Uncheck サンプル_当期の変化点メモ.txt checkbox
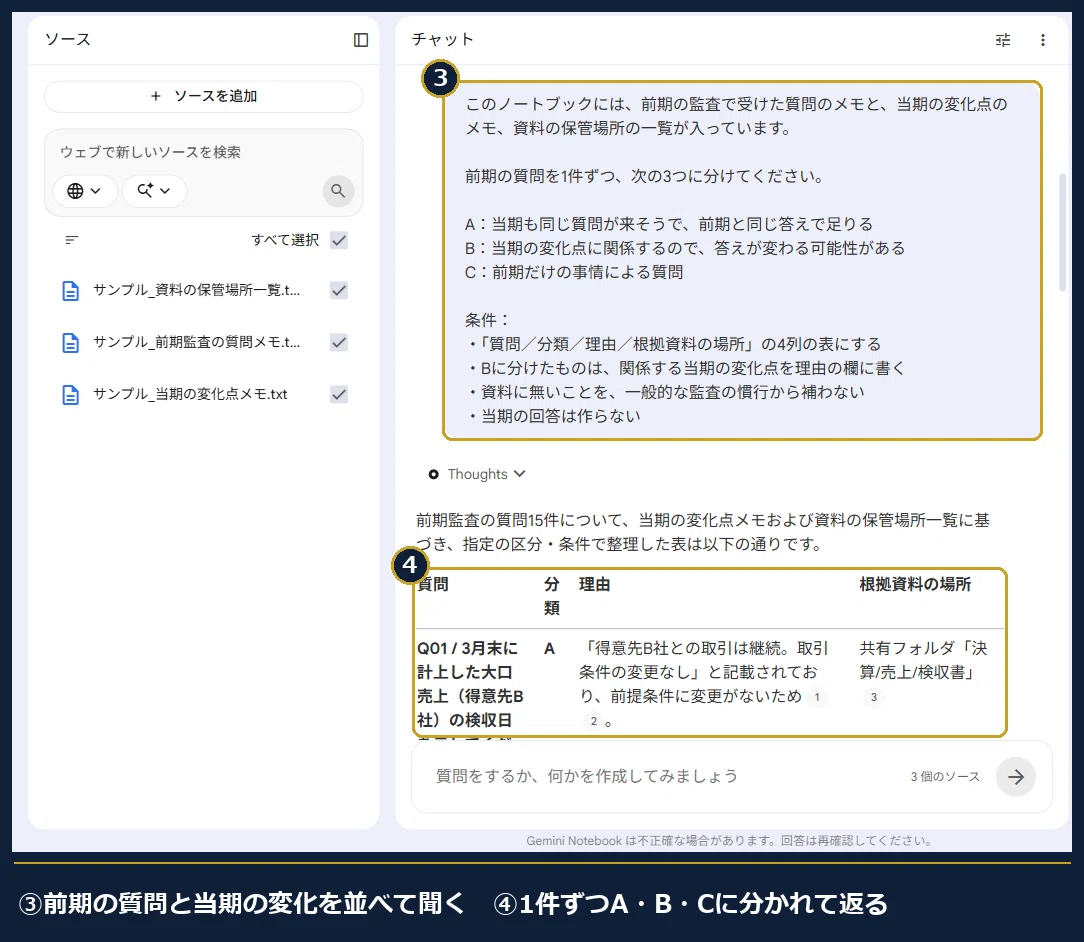The image size is (1084, 942). tap(339, 394)
